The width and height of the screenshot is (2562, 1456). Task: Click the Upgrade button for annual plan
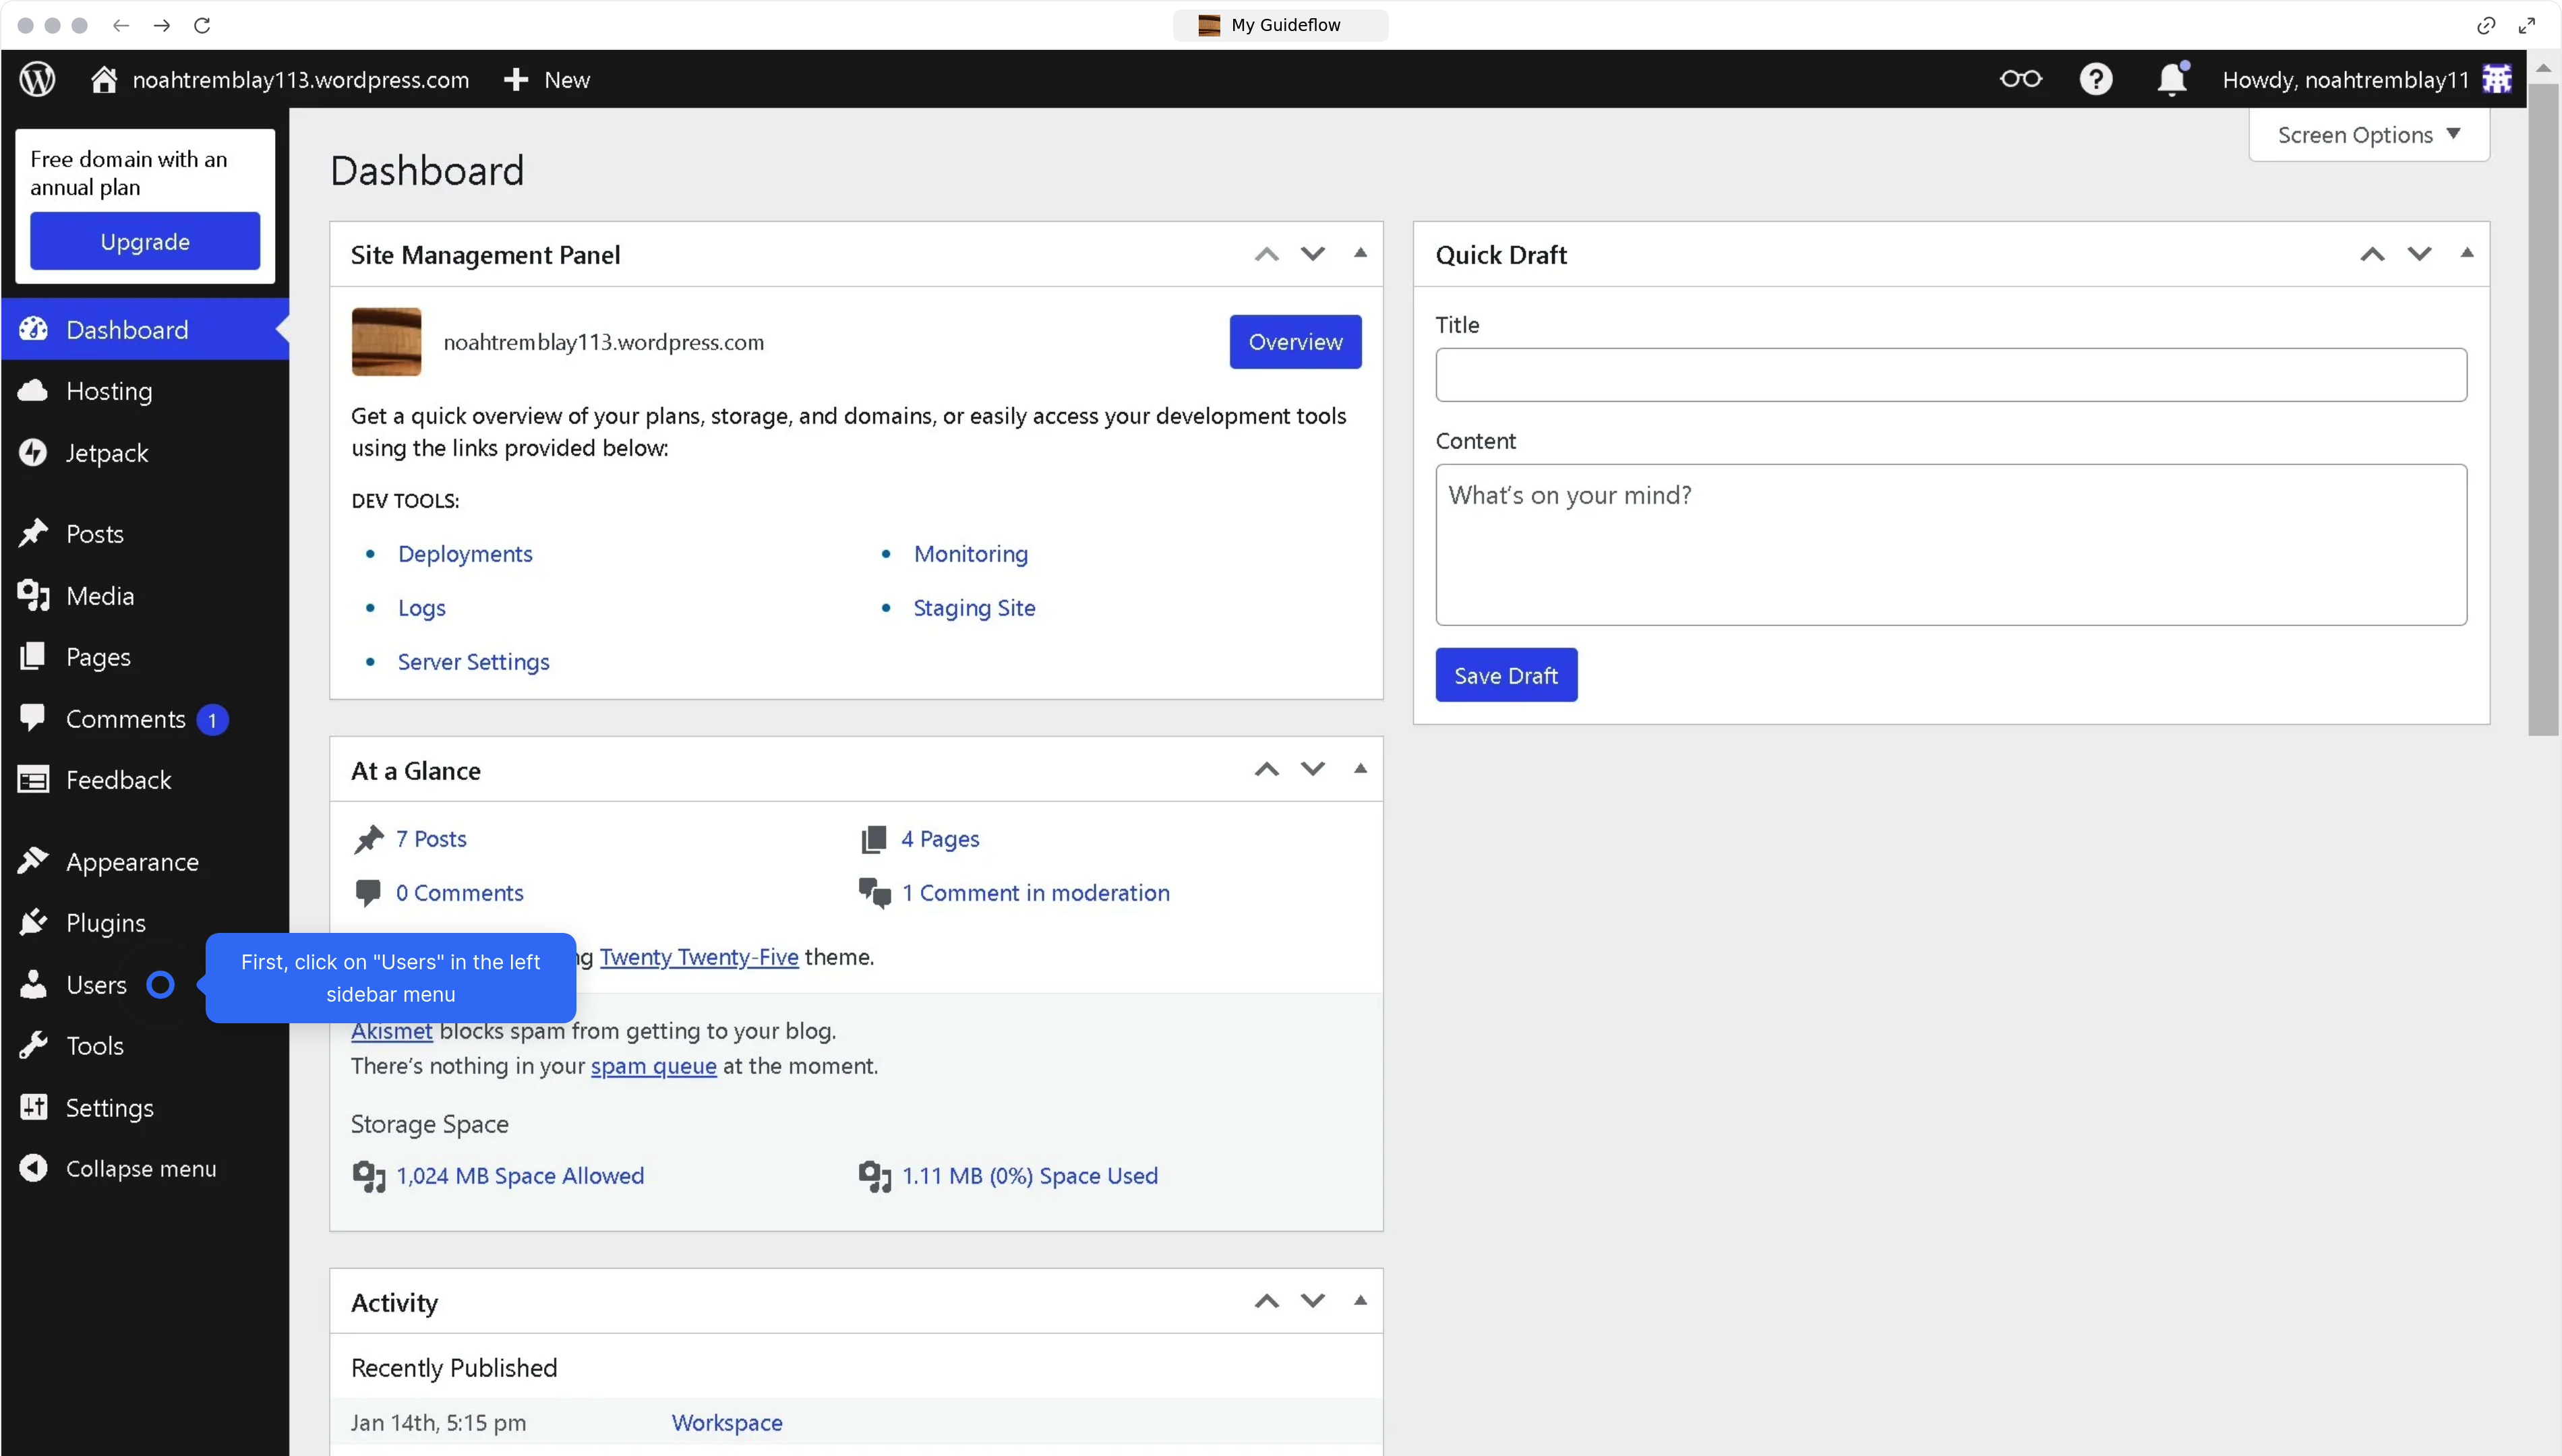[x=144, y=240]
